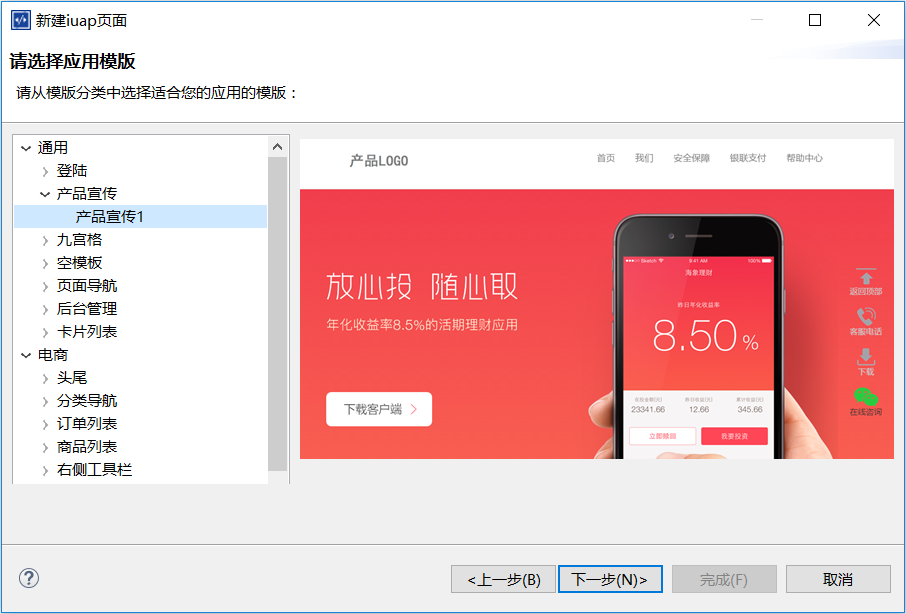The height and width of the screenshot is (614, 906).
Task: Collapse the 电商 category node
Action: tap(26, 355)
